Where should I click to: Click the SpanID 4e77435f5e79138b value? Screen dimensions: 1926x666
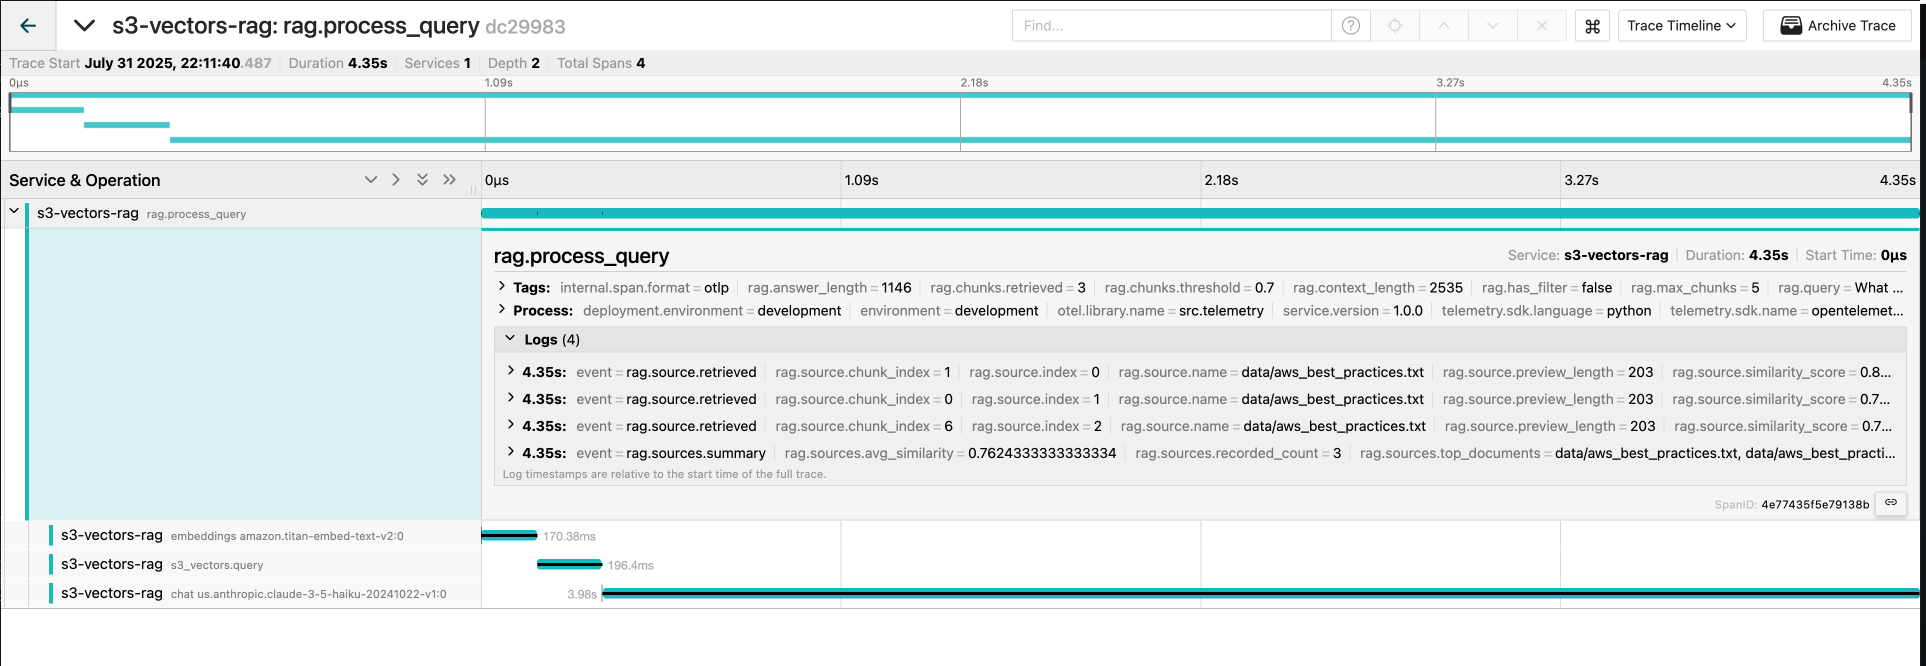click(1815, 504)
